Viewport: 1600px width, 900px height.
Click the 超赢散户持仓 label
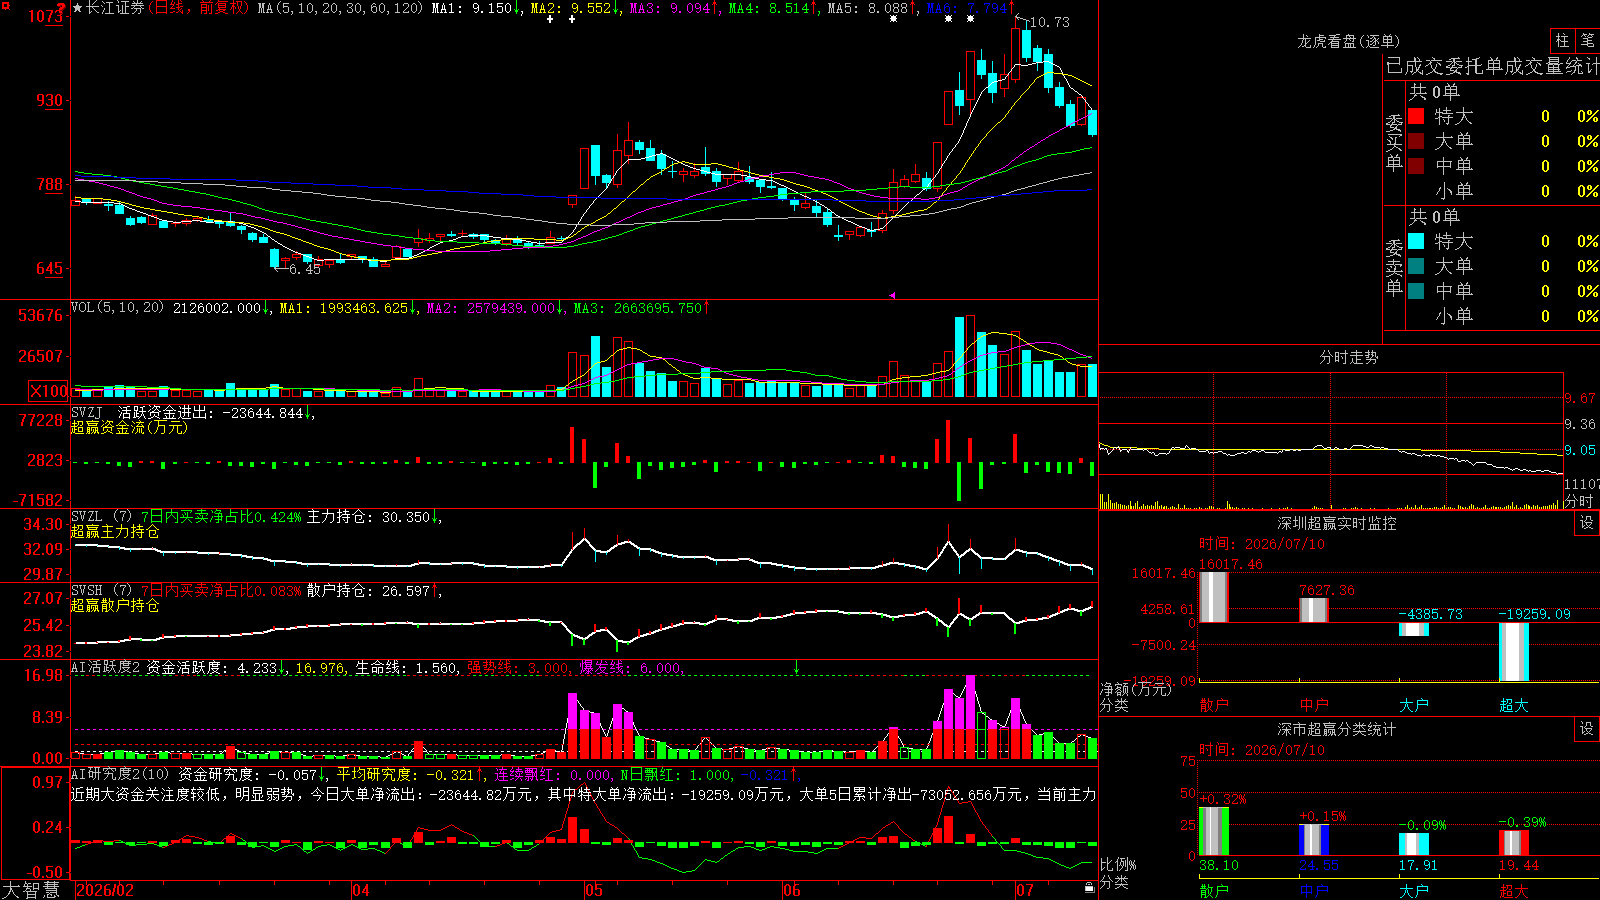click(x=115, y=605)
